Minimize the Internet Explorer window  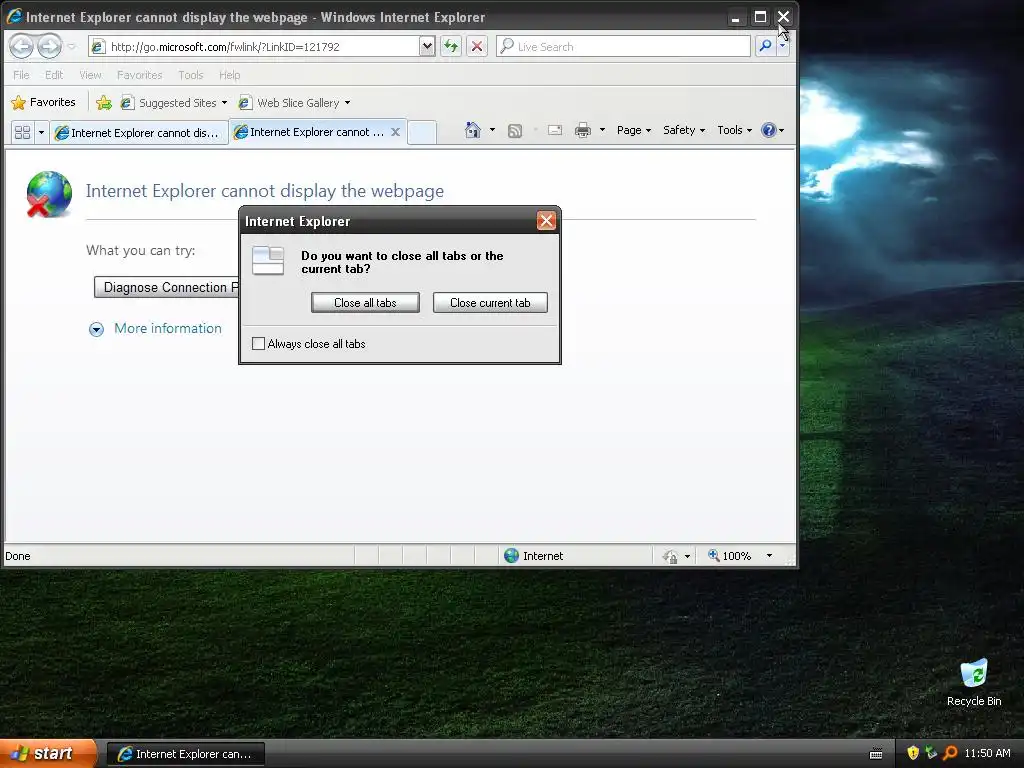pyautogui.click(x=735, y=18)
